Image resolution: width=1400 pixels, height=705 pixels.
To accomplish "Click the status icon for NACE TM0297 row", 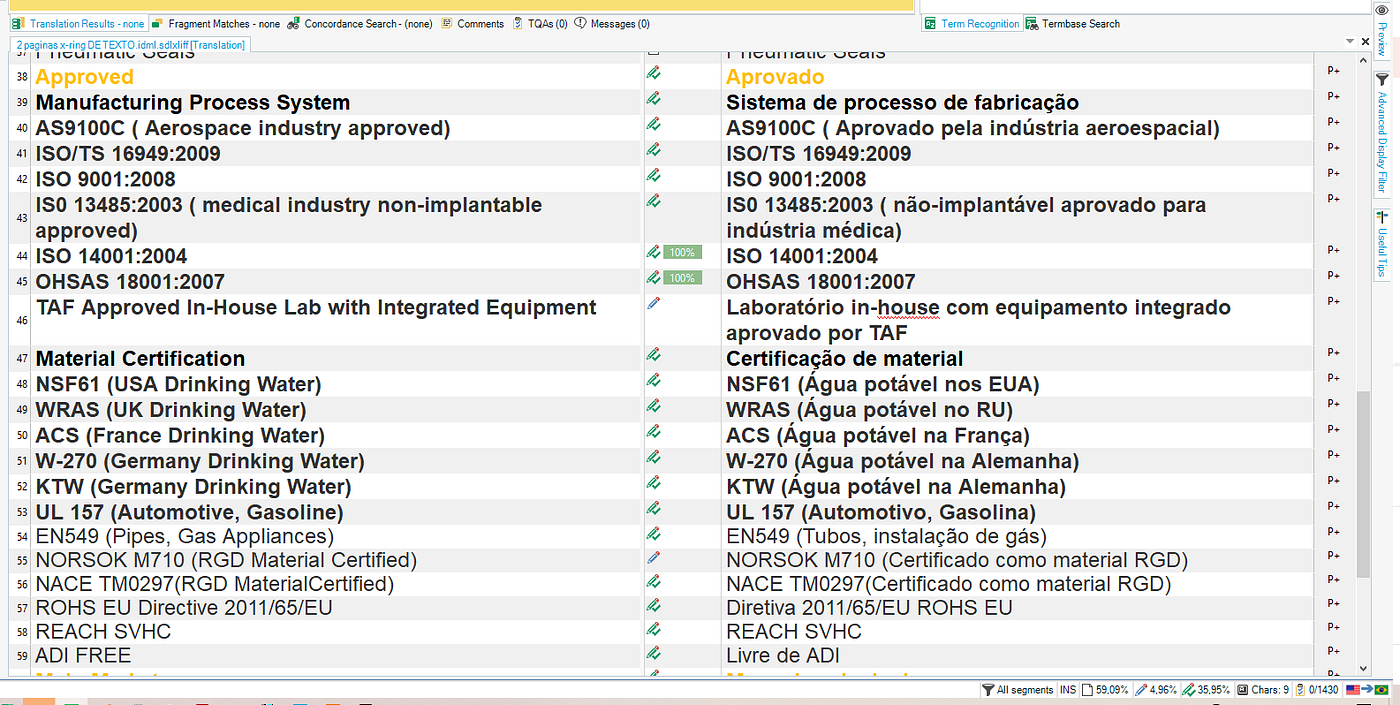I will pos(653,581).
